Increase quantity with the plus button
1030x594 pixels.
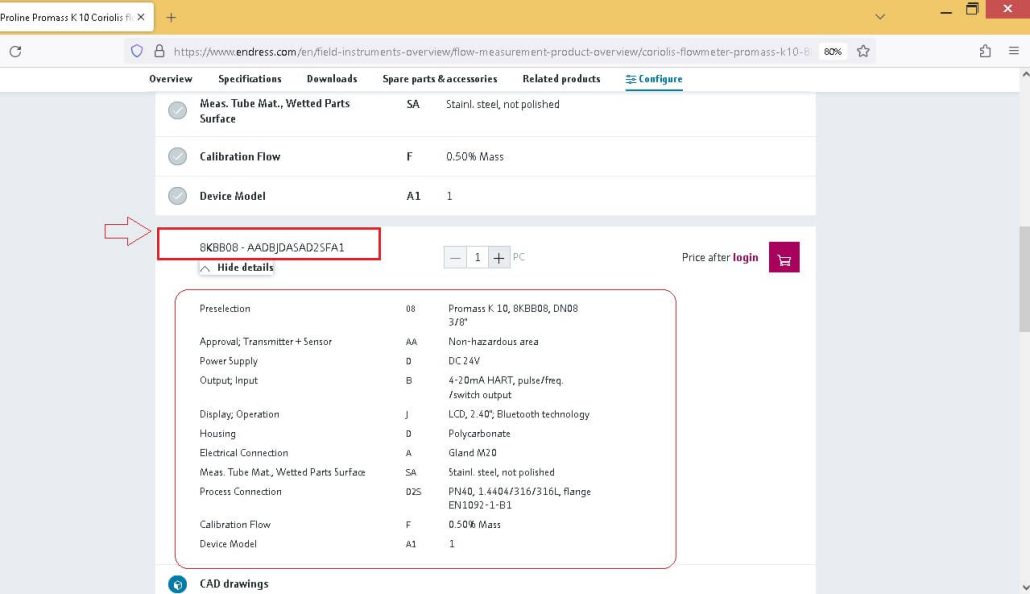click(499, 258)
